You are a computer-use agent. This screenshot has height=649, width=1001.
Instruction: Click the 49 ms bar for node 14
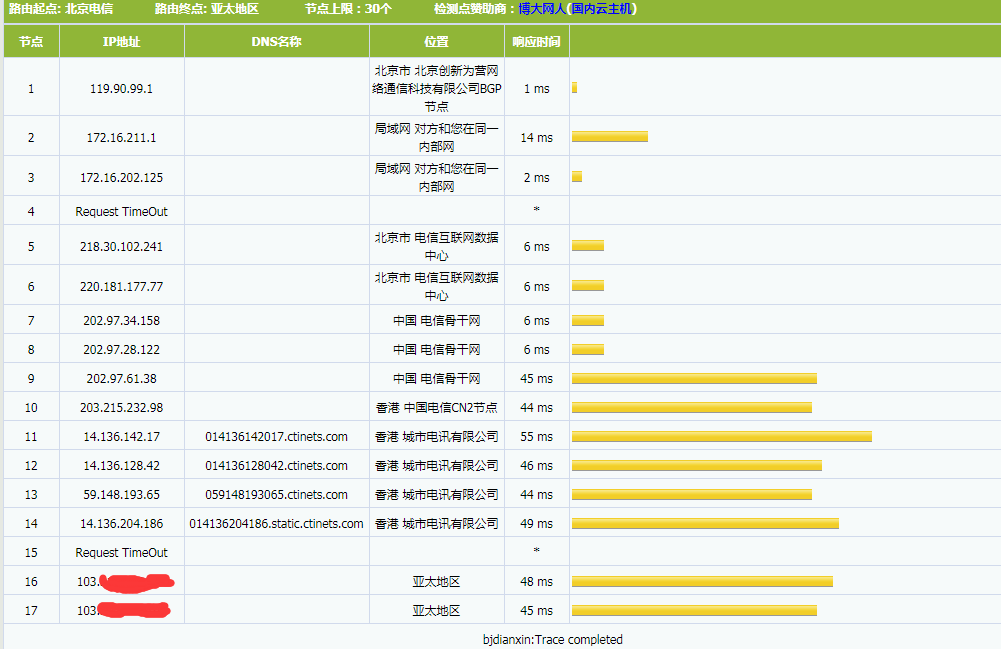click(704, 524)
